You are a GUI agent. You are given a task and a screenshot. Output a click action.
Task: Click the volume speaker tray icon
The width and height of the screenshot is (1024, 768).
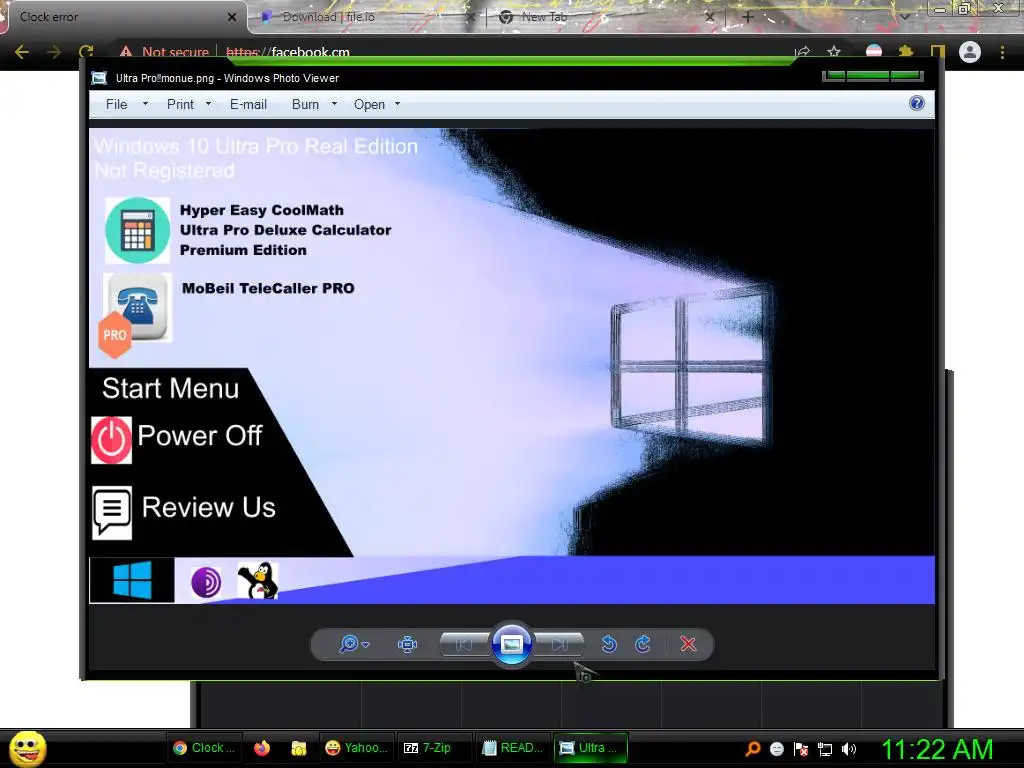point(849,749)
